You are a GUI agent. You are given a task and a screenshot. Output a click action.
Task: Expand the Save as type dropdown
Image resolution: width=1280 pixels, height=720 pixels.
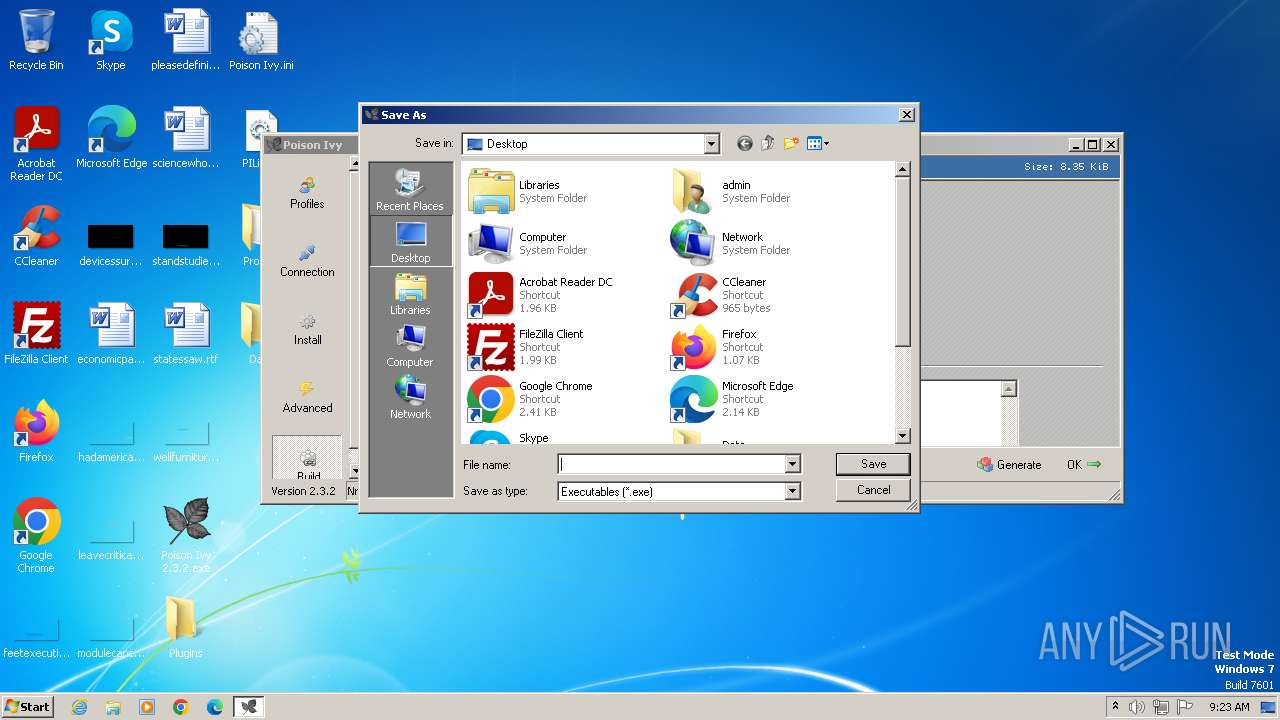pyautogui.click(x=792, y=491)
